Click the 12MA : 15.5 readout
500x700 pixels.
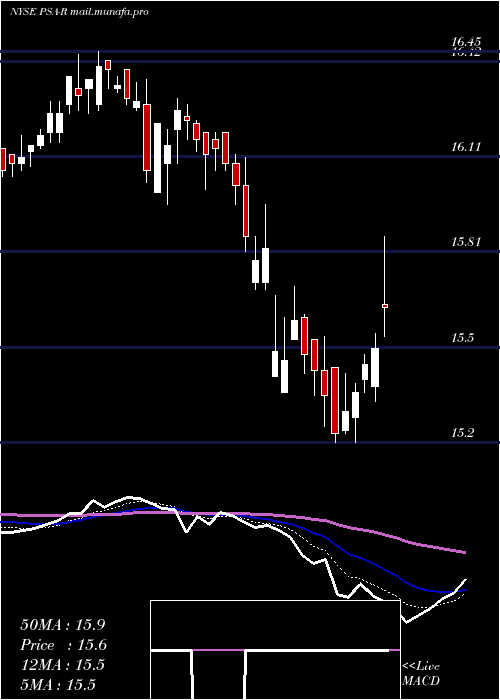pos(62,665)
